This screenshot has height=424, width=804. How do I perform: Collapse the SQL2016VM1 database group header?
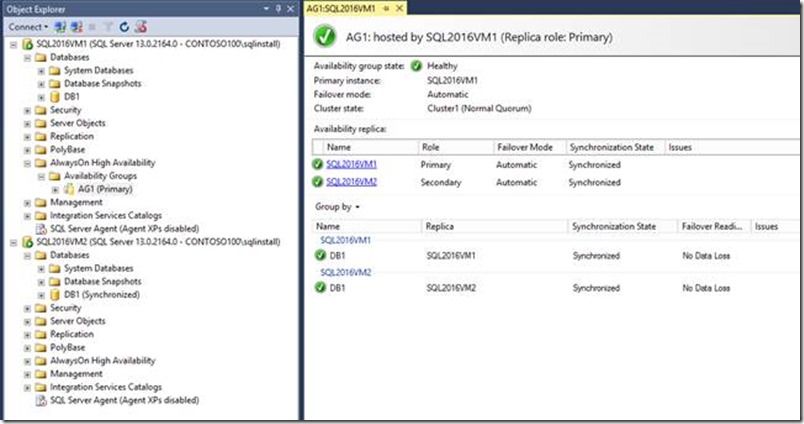point(345,240)
